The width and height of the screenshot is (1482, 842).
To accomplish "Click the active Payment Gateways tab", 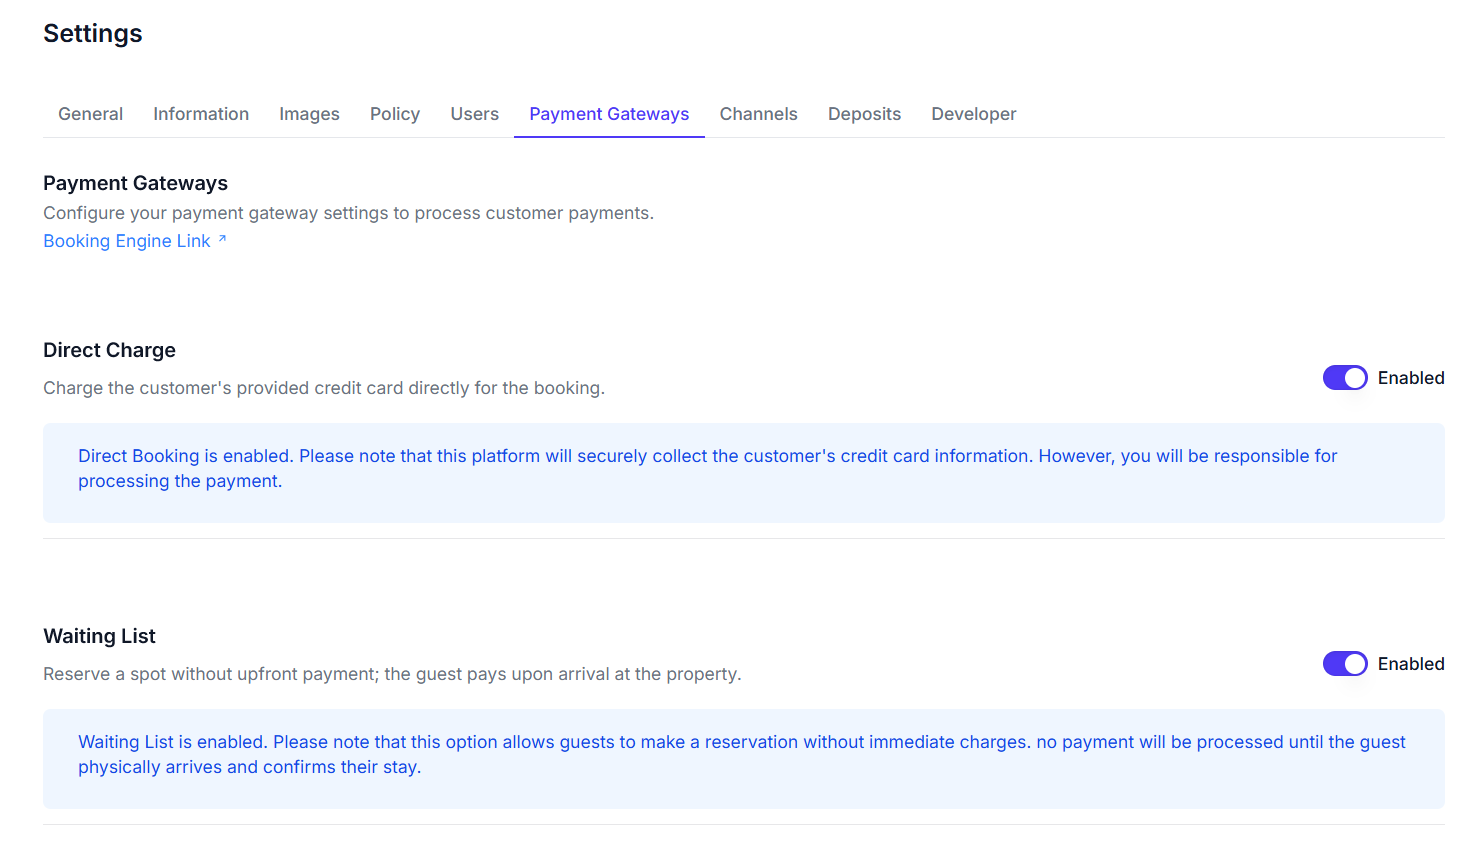I will [x=609, y=114].
